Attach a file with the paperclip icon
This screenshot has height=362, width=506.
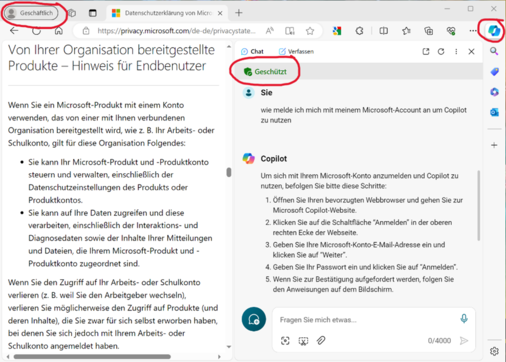tap(321, 340)
